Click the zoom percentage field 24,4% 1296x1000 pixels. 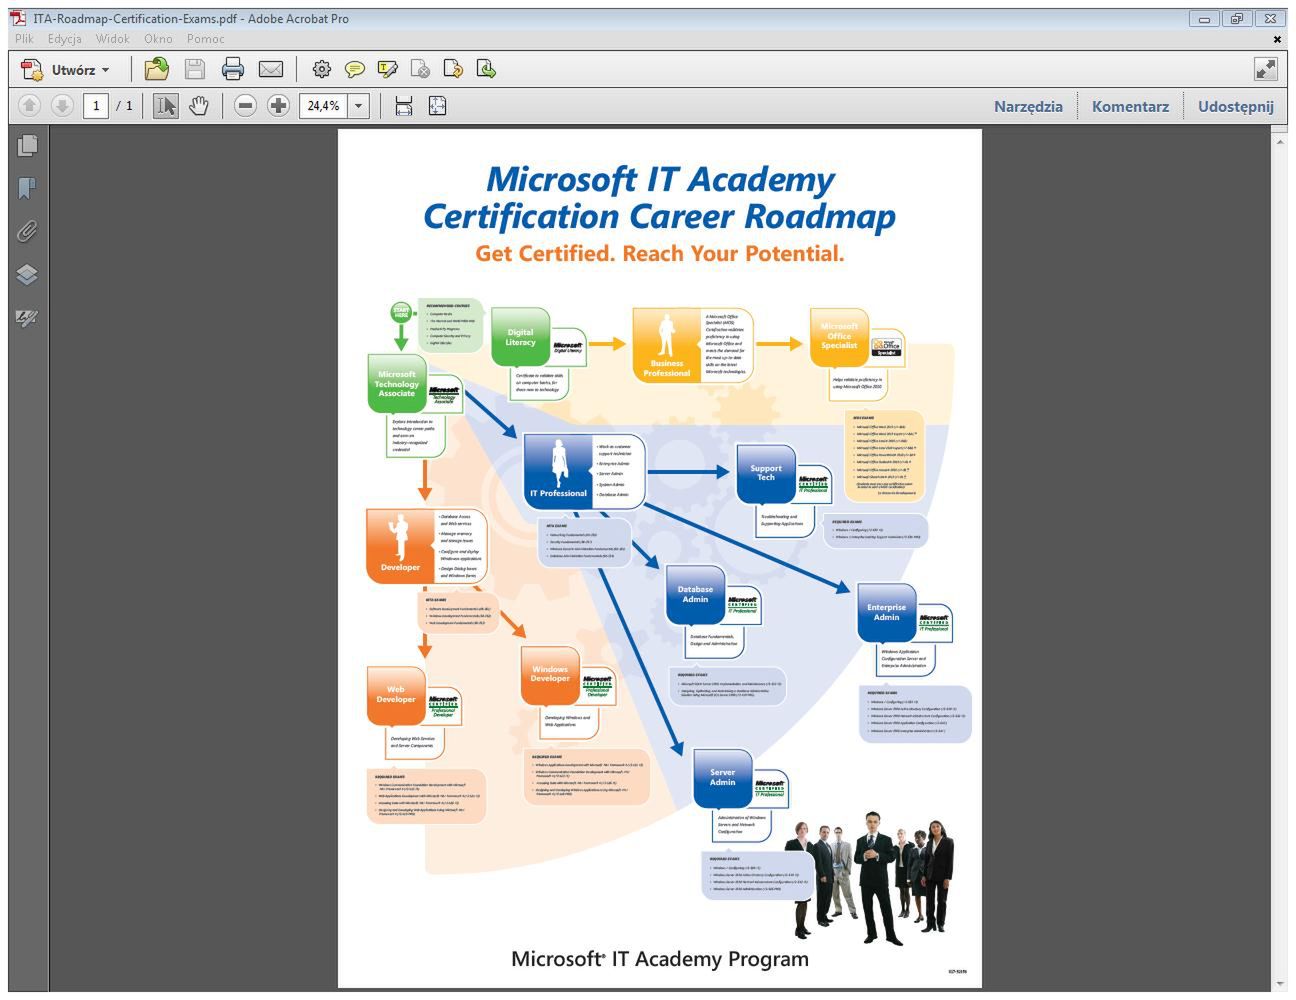tap(323, 105)
